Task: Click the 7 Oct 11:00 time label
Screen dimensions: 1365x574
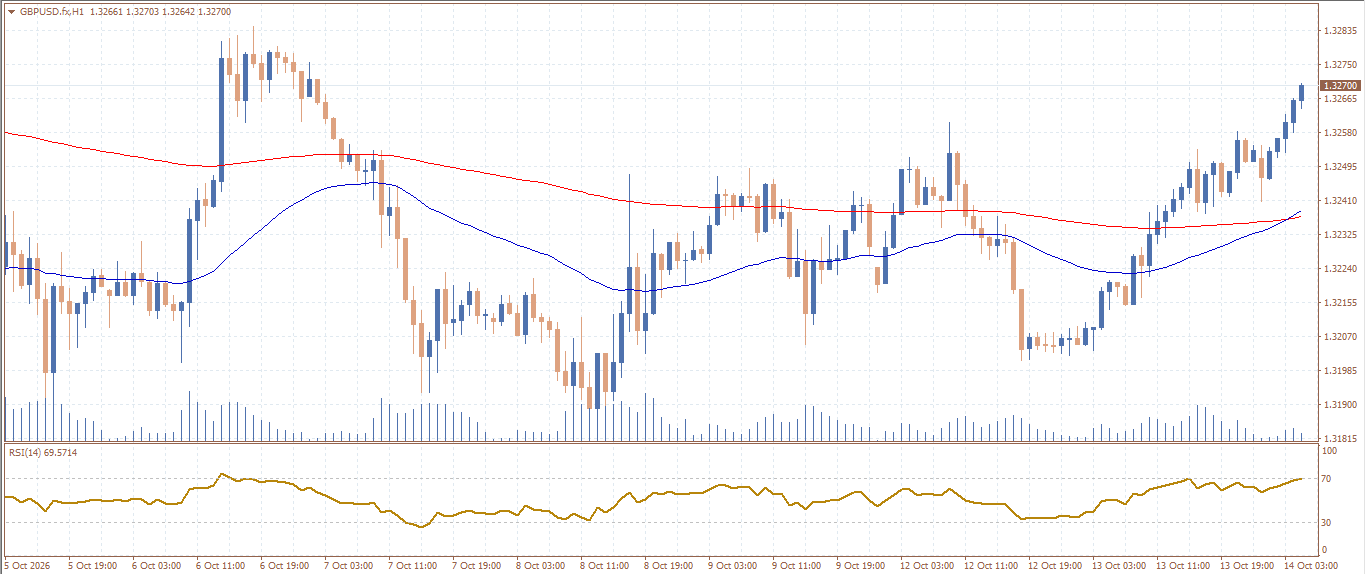Action: [x=413, y=566]
